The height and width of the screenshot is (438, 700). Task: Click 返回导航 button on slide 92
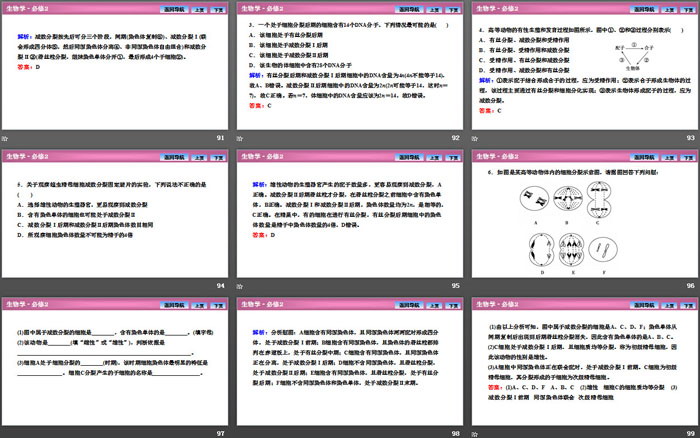409,9
